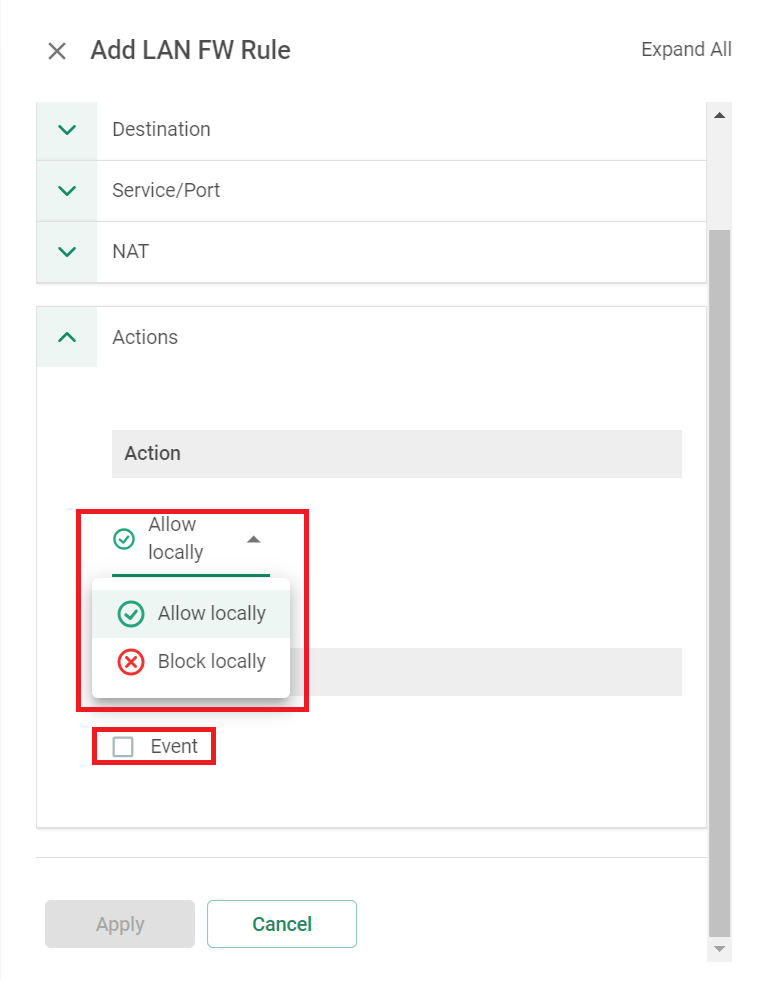
Task: Click the Service/Port section title
Action: (166, 190)
